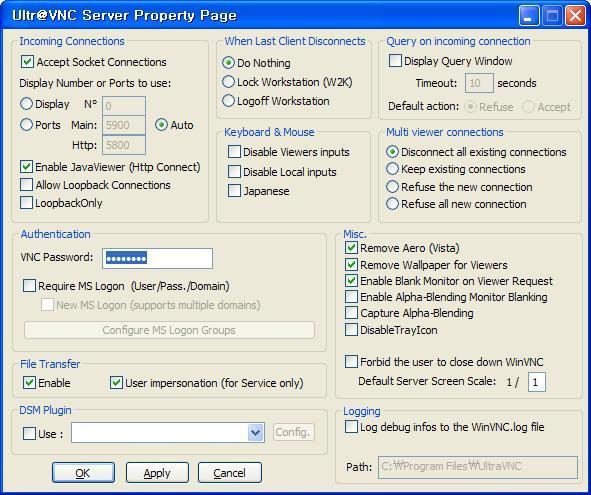Check Capture Alpha-Blending option
591x495 pixels.
tap(351, 313)
